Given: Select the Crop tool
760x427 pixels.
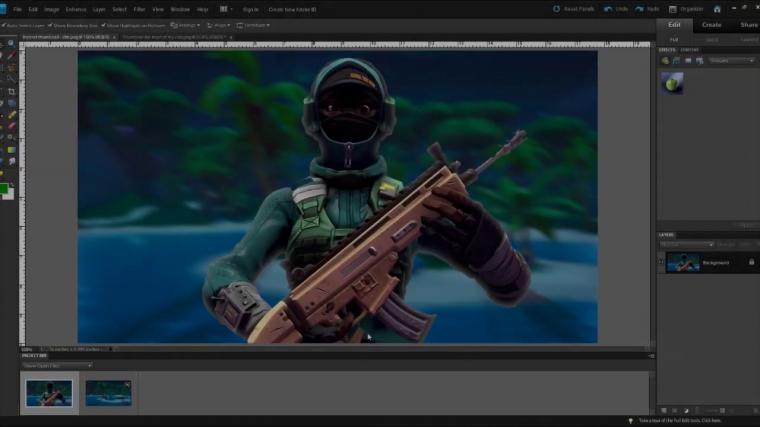Looking at the screenshot, I should 11,91.
